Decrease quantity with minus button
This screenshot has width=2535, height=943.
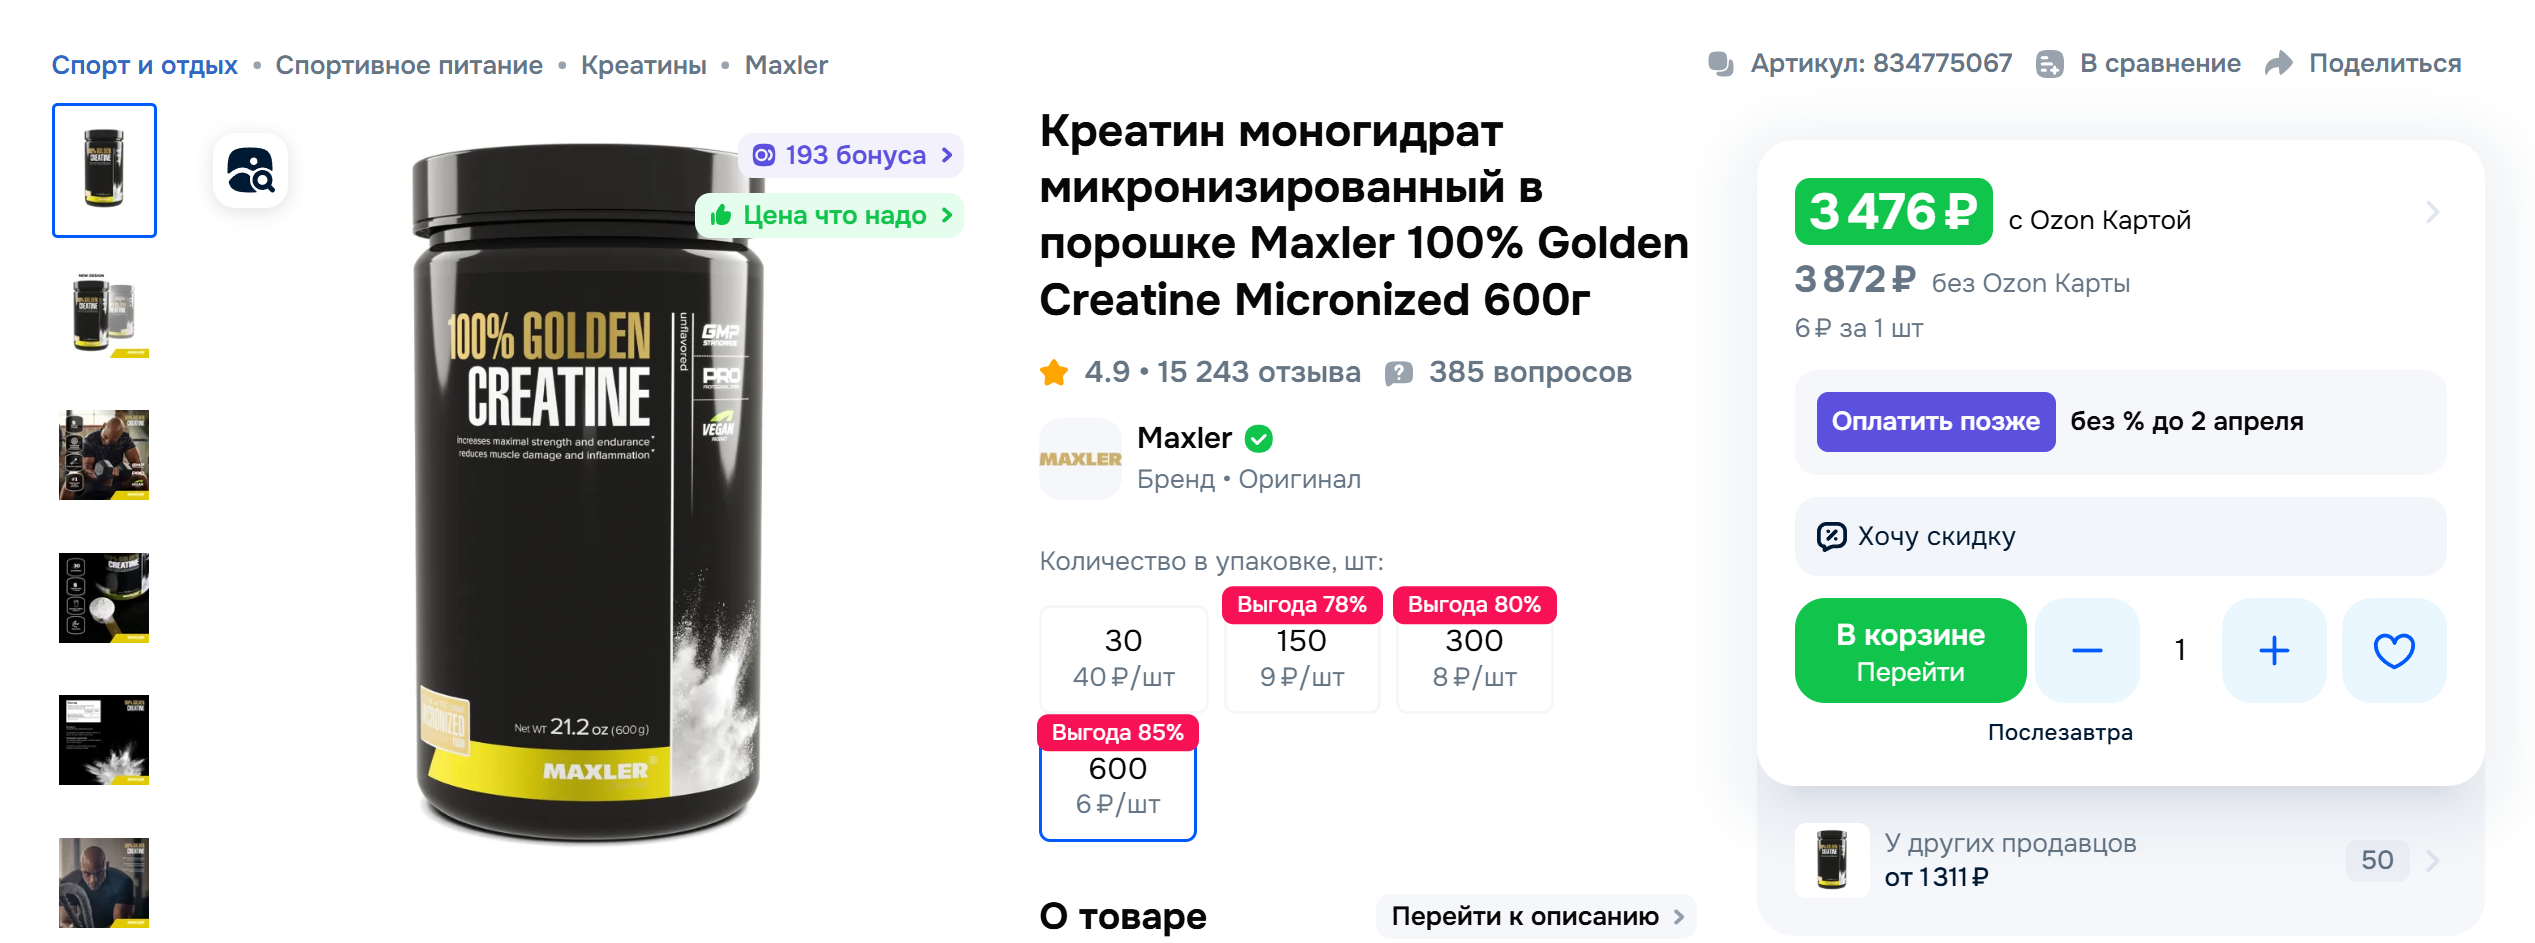[x=2086, y=651]
